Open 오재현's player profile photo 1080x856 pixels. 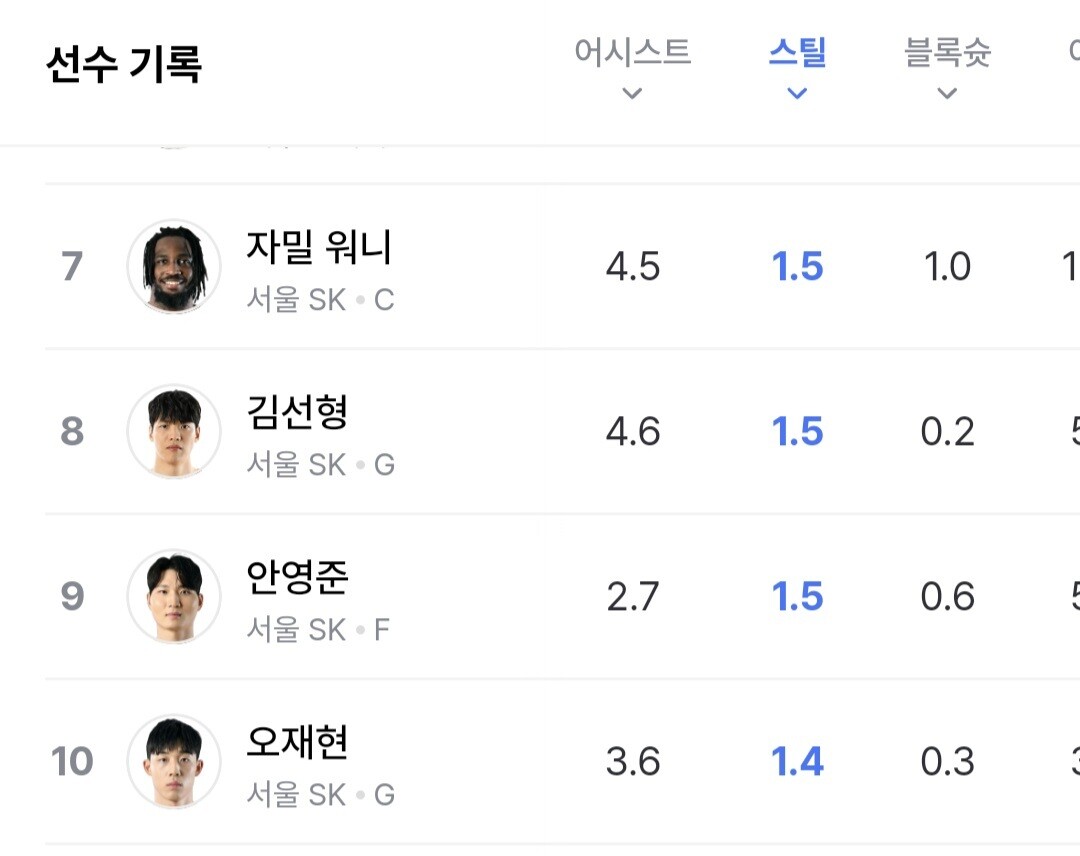tap(174, 761)
